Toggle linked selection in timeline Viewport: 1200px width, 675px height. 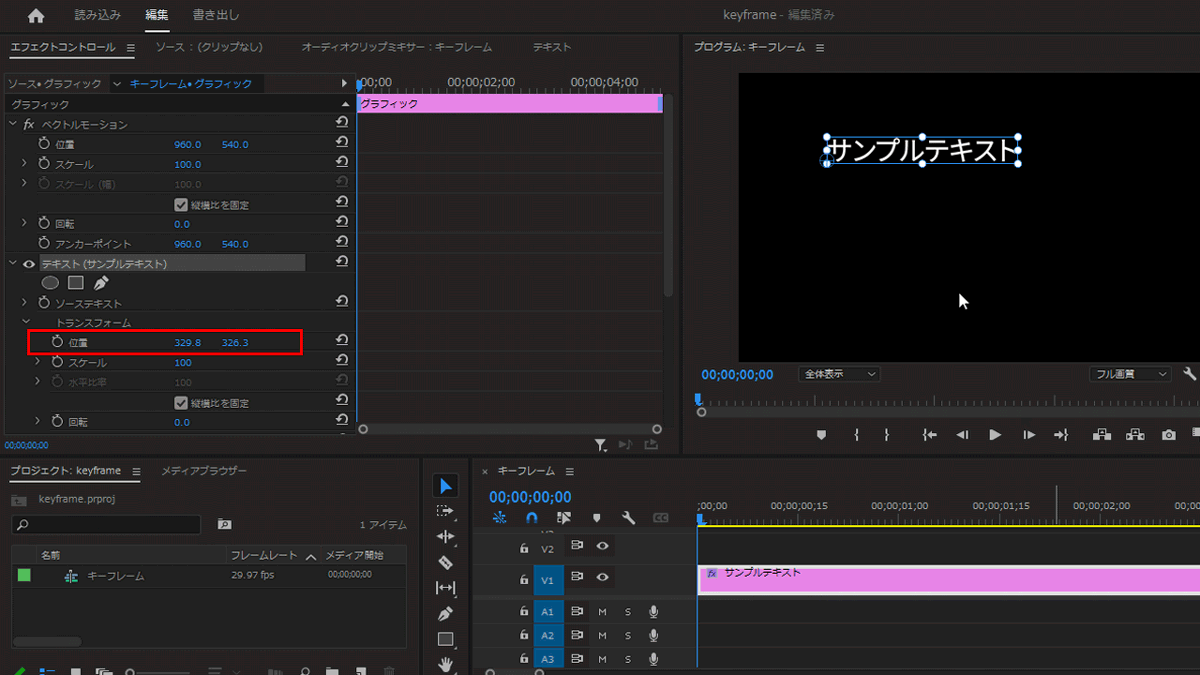[x=564, y=518]
